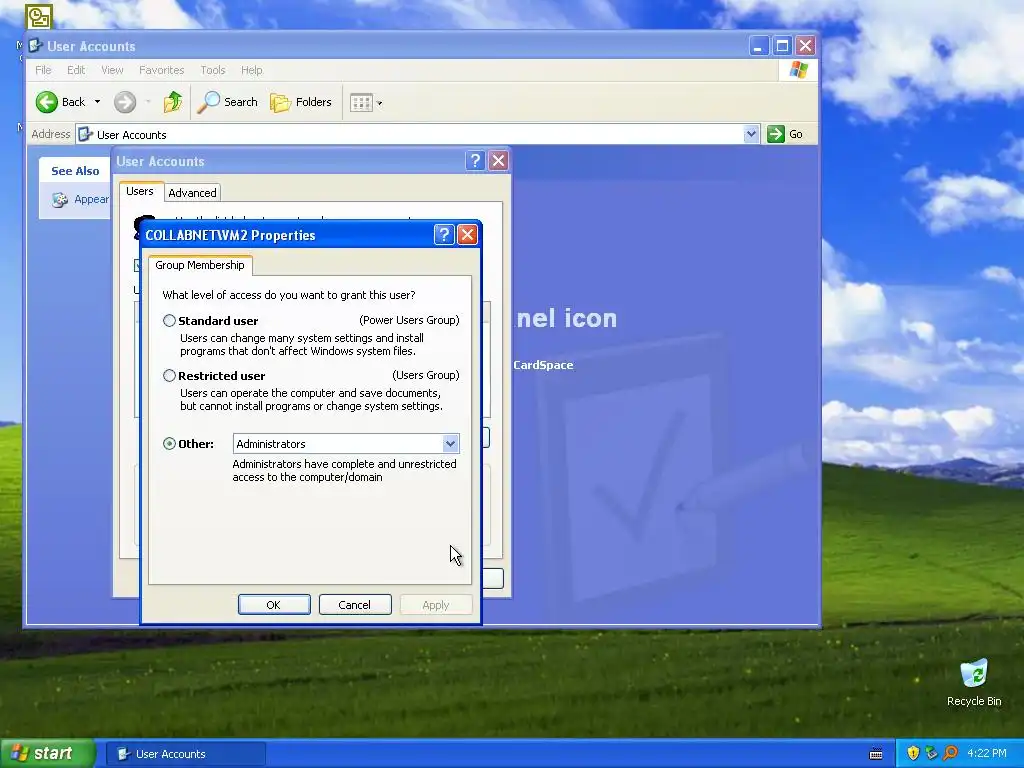Click the security shield tray icon
The height and width of the screenshot is (768, 1024).
pyautogui.click(x=913, y=753)
